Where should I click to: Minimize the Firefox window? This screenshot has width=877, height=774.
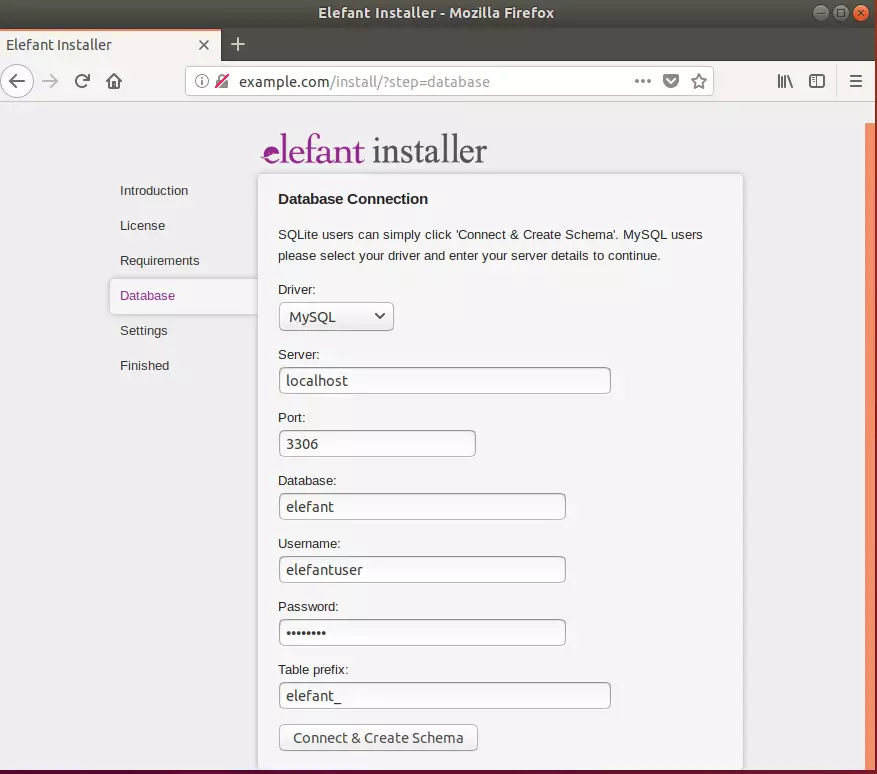pos(821,12)
